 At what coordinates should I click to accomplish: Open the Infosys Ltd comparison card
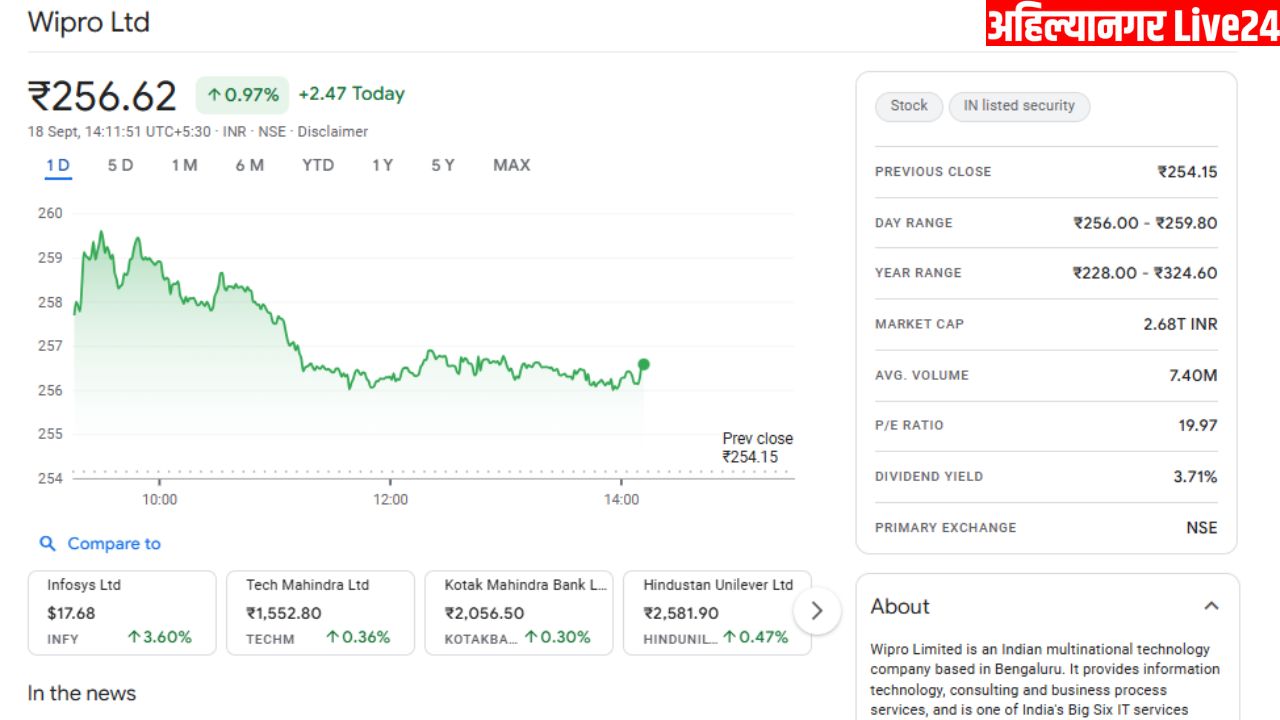pos(121,612)
